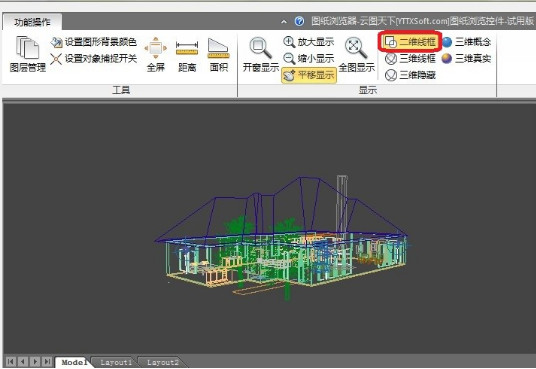
Task: Collapse the ribbon with the up chevron
Action: click(284, 22)
